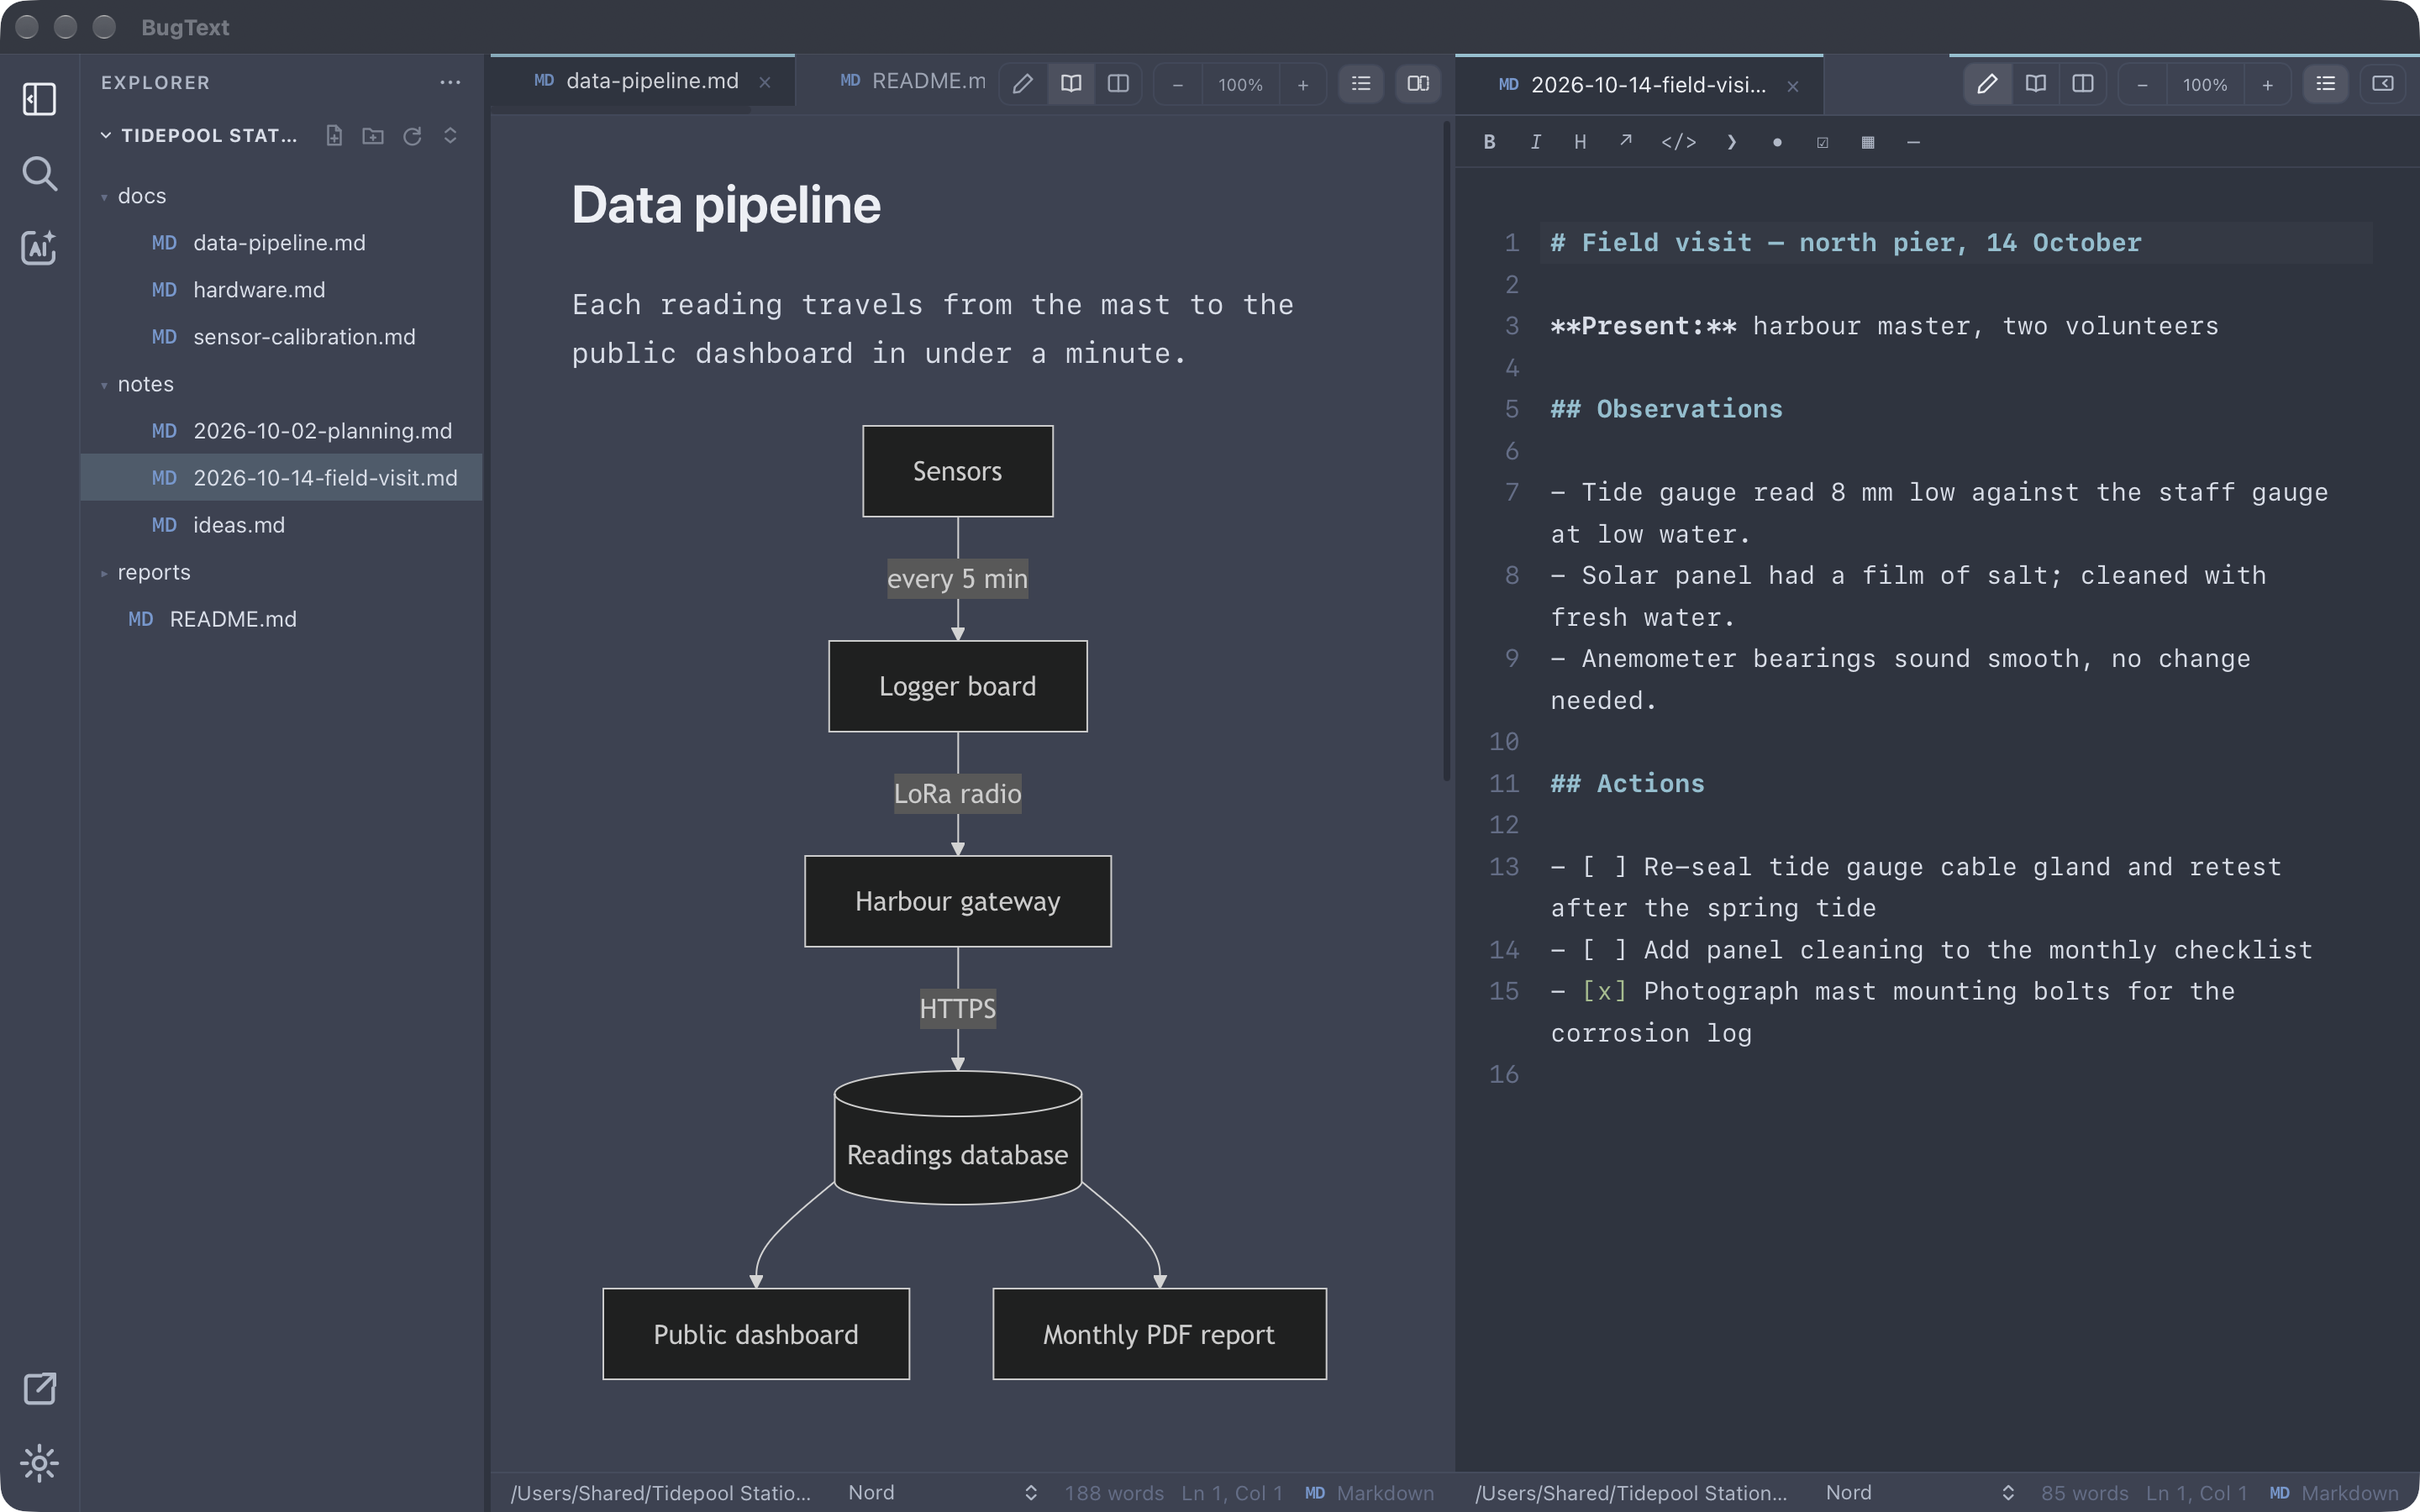Toggle outline list in the field-visit pane
Viewport: 2420px width, 1512px height.
point(2326,84)
